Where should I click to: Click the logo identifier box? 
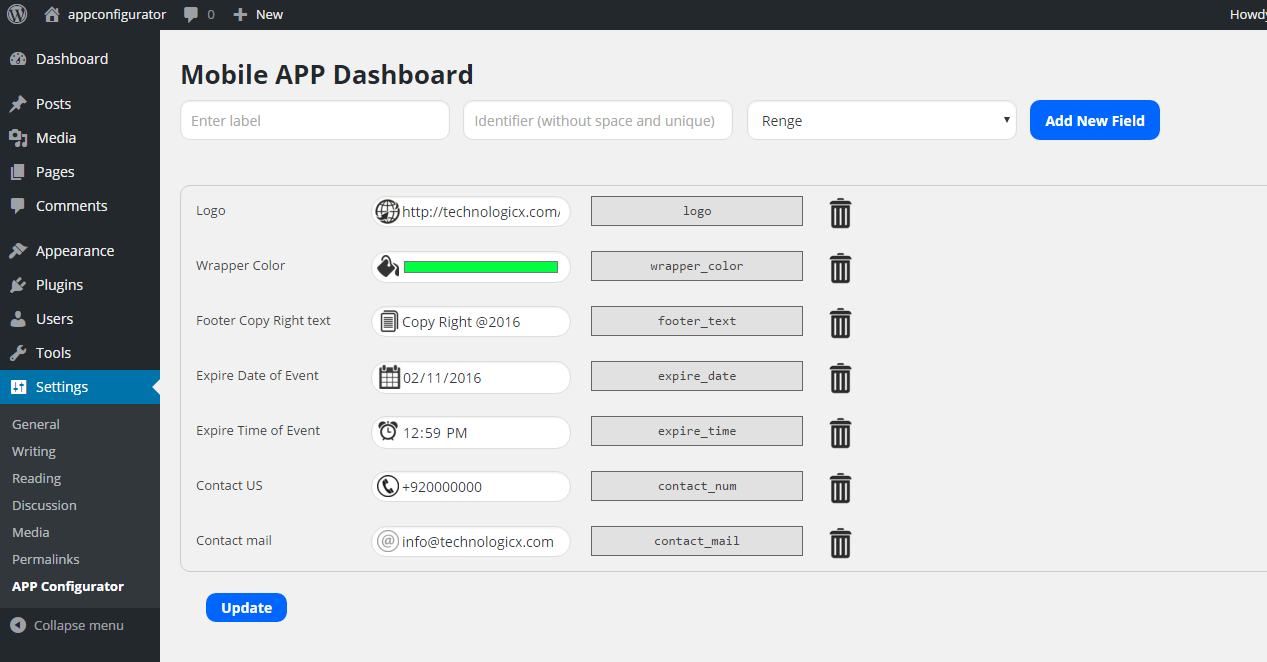[697, 211]
